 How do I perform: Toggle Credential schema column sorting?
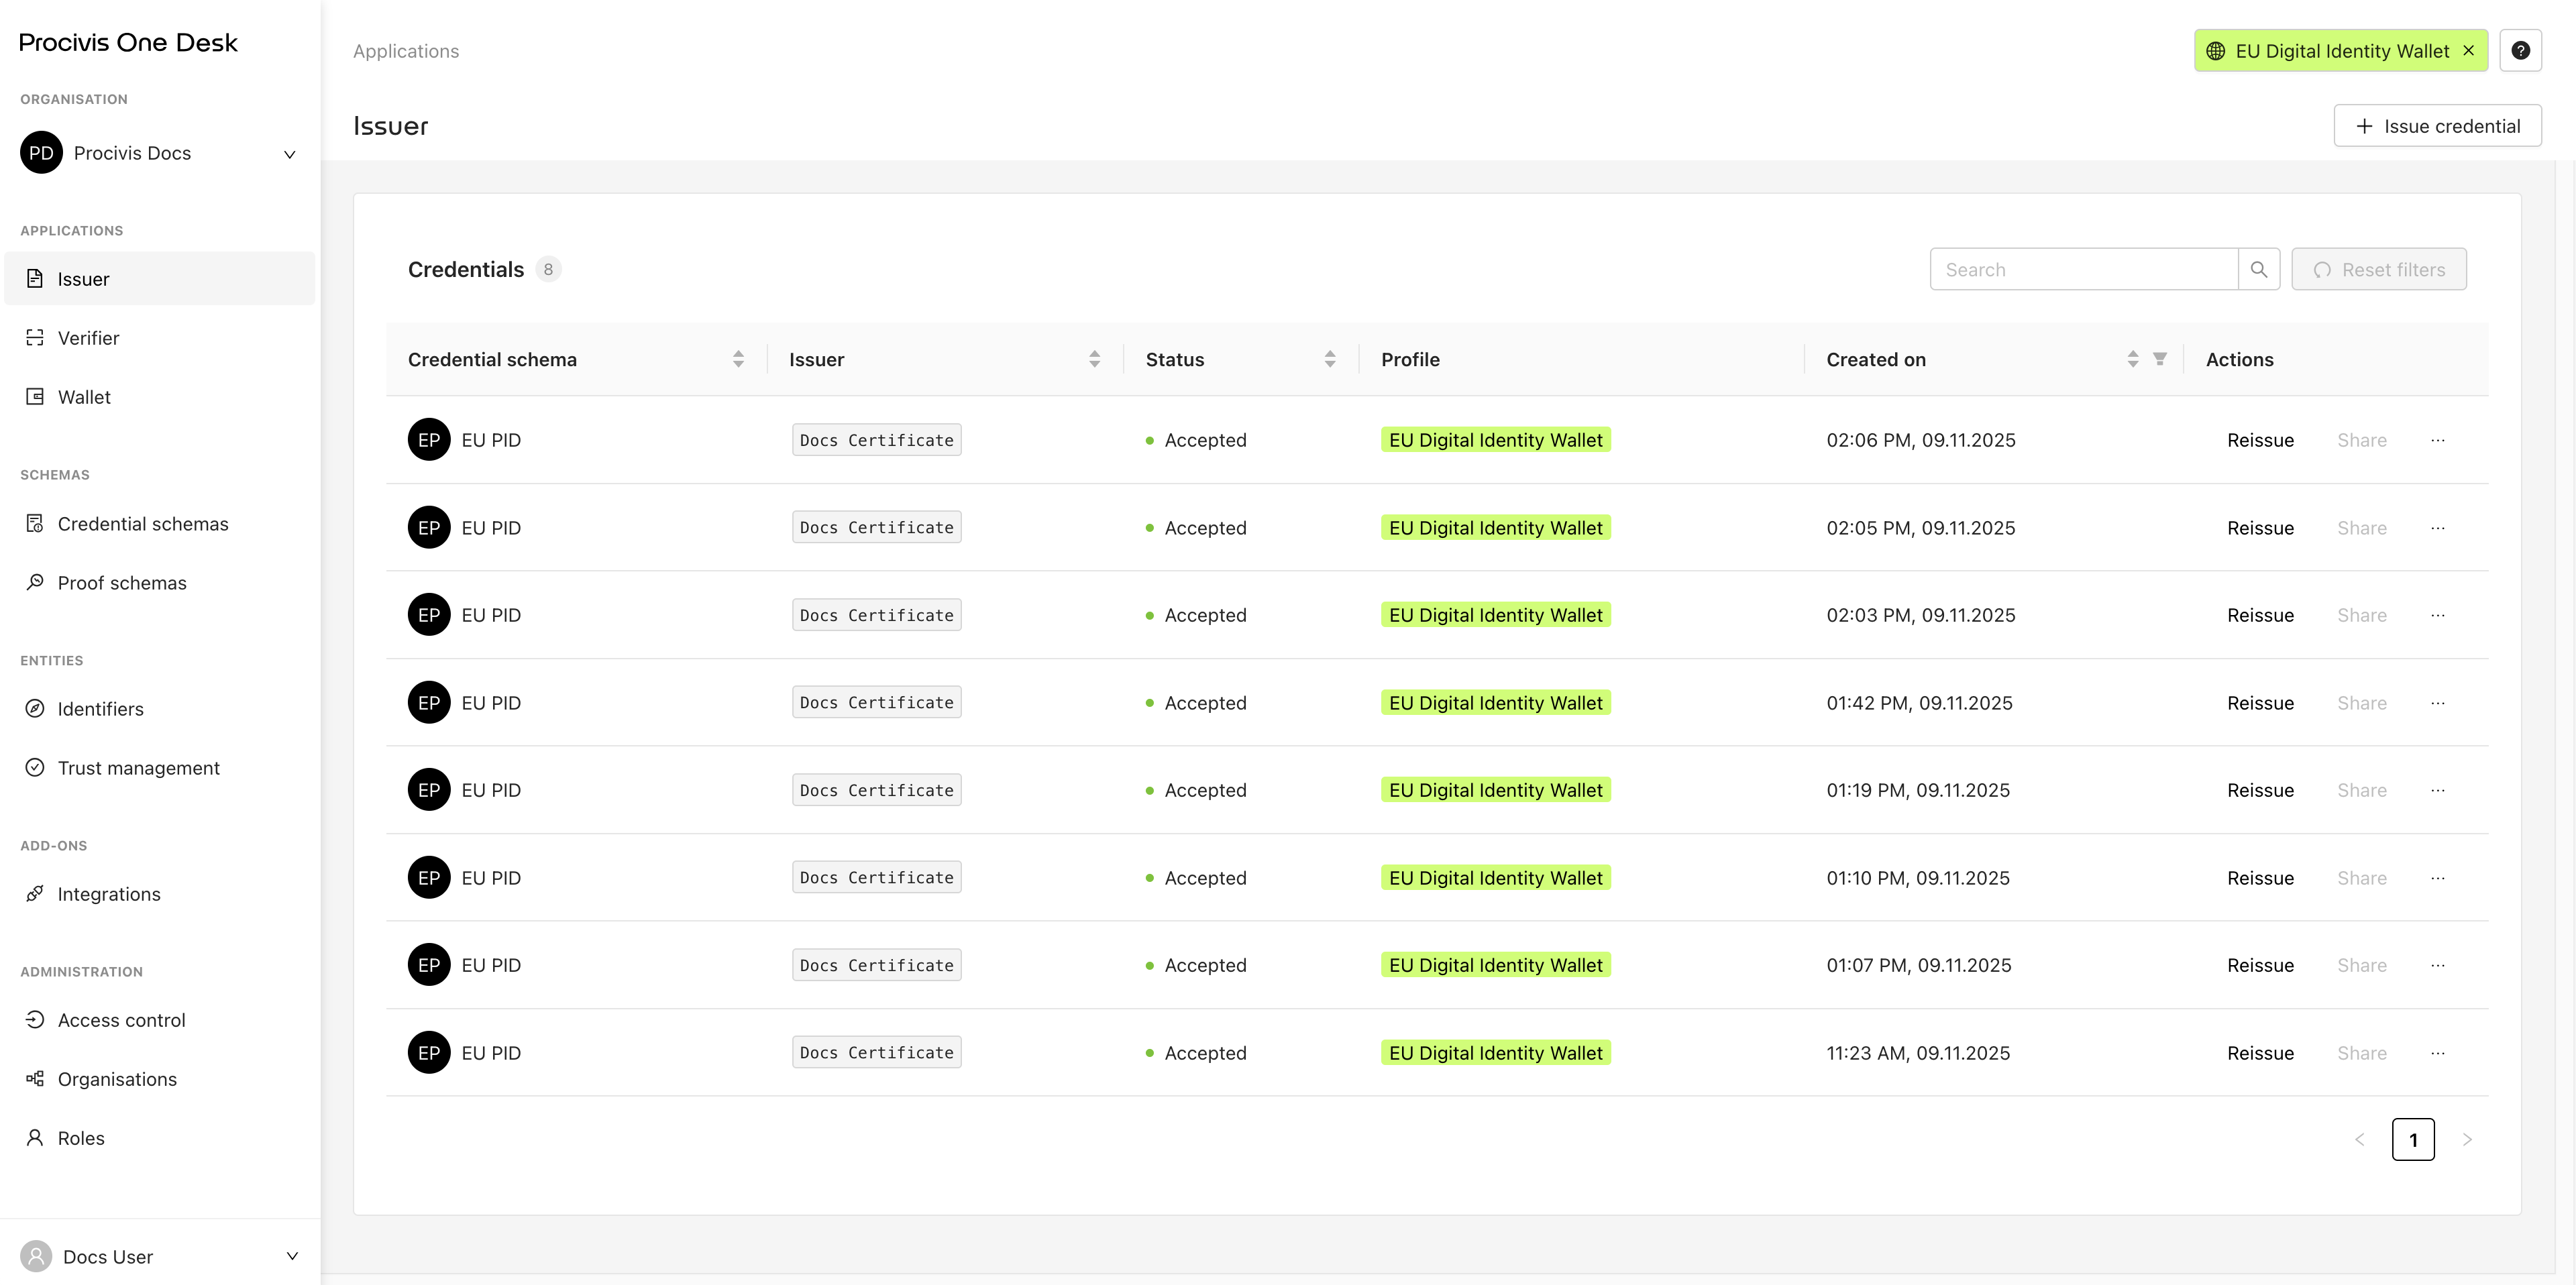pyautogui.click(x=738, y=358)
